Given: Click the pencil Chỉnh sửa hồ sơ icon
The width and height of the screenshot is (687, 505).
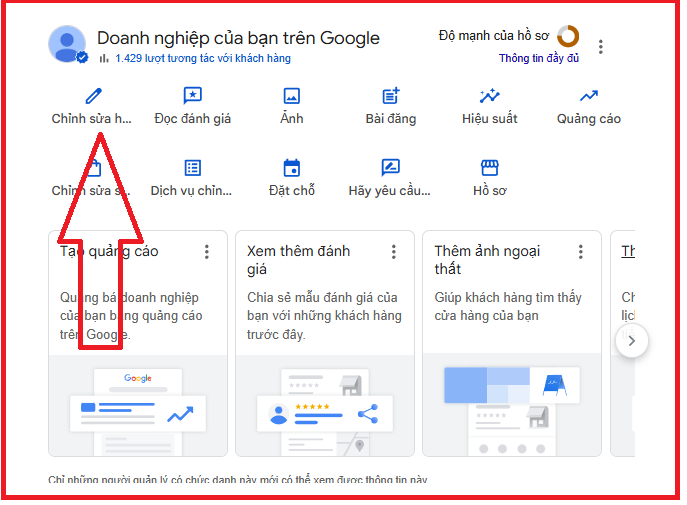Looking at the screenshot, I should coord(93,97).
